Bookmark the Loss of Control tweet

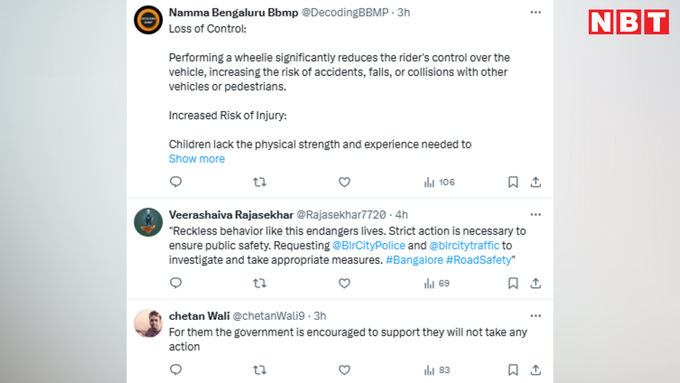point(513,182)
